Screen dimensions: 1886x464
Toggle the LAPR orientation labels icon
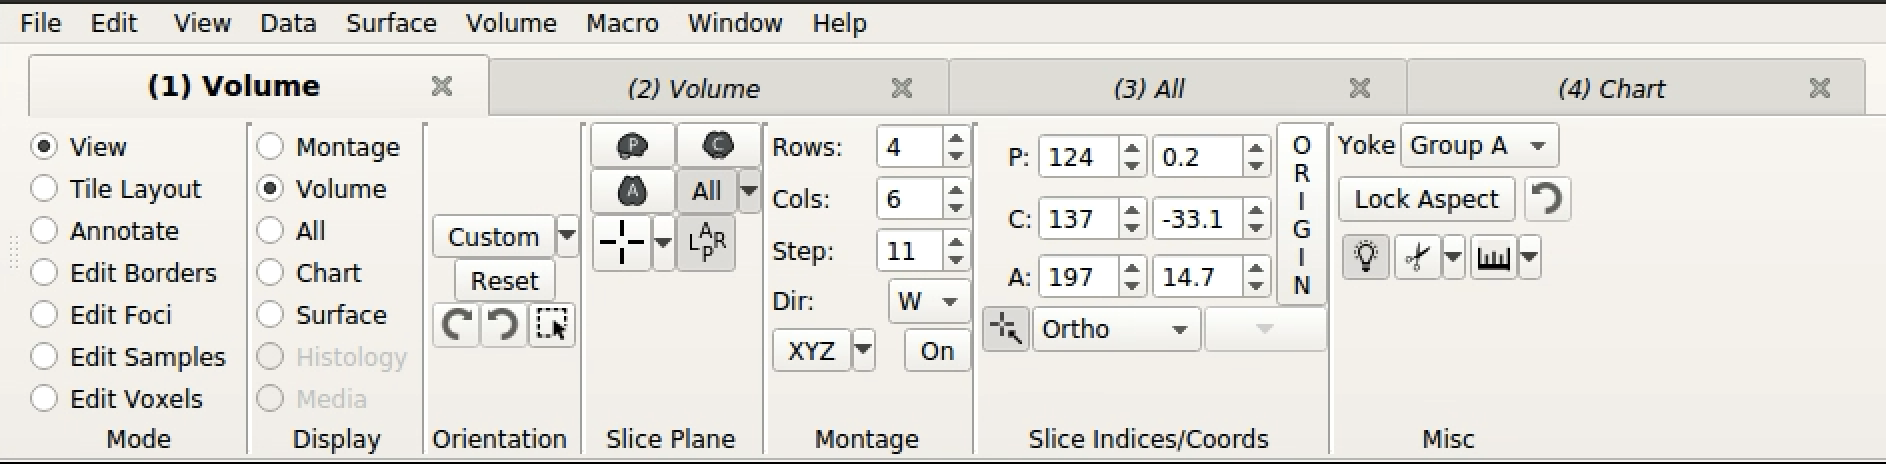point(706,243)
